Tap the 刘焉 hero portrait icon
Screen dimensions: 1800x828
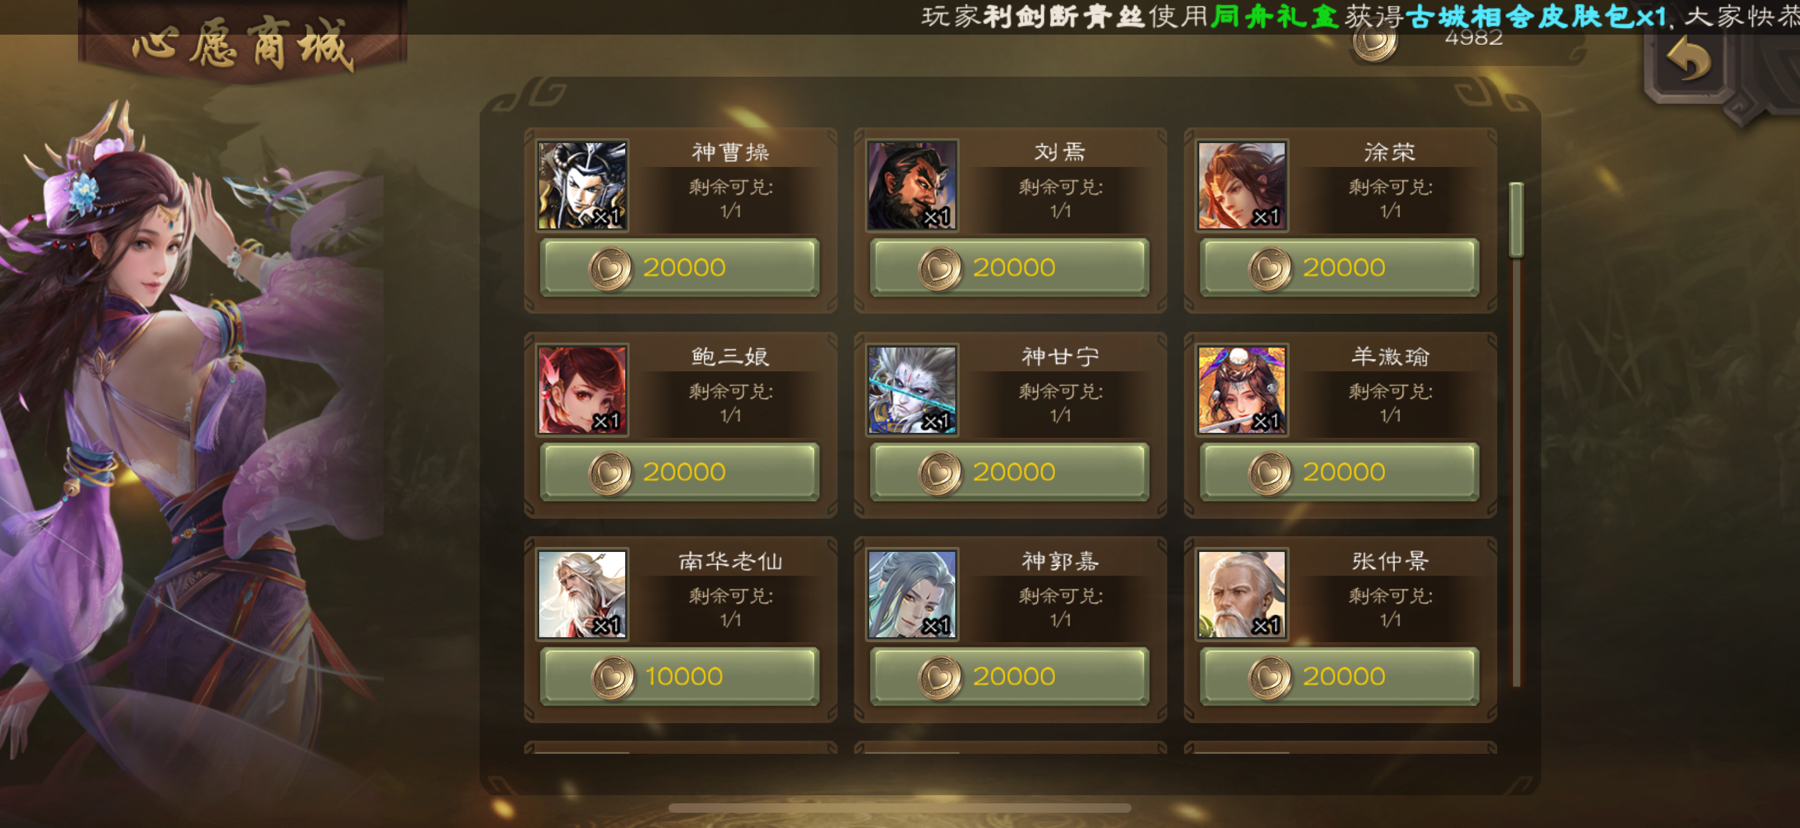913,185
